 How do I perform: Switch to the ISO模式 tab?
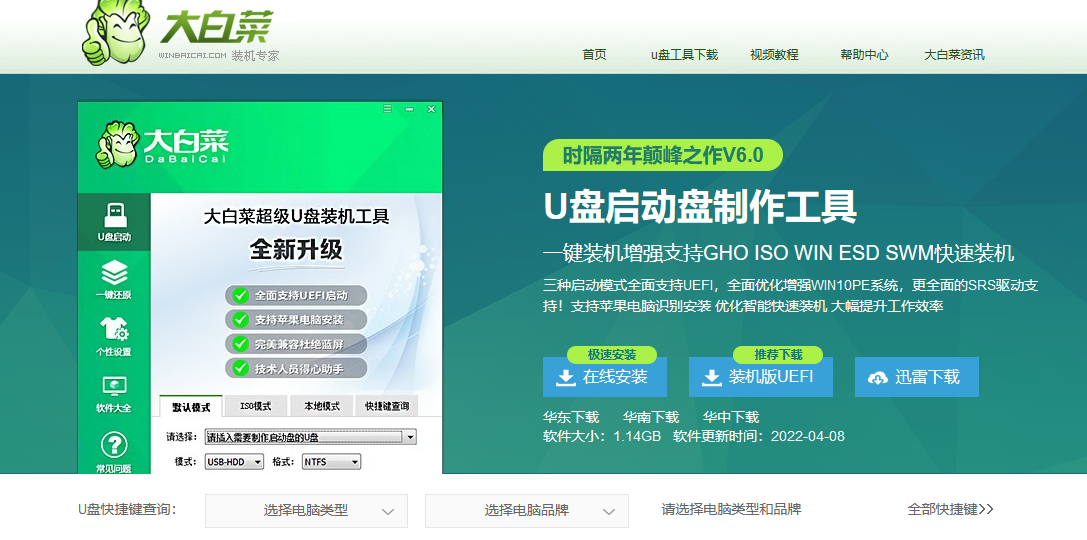pyautogui.click(x=256, y=406)
